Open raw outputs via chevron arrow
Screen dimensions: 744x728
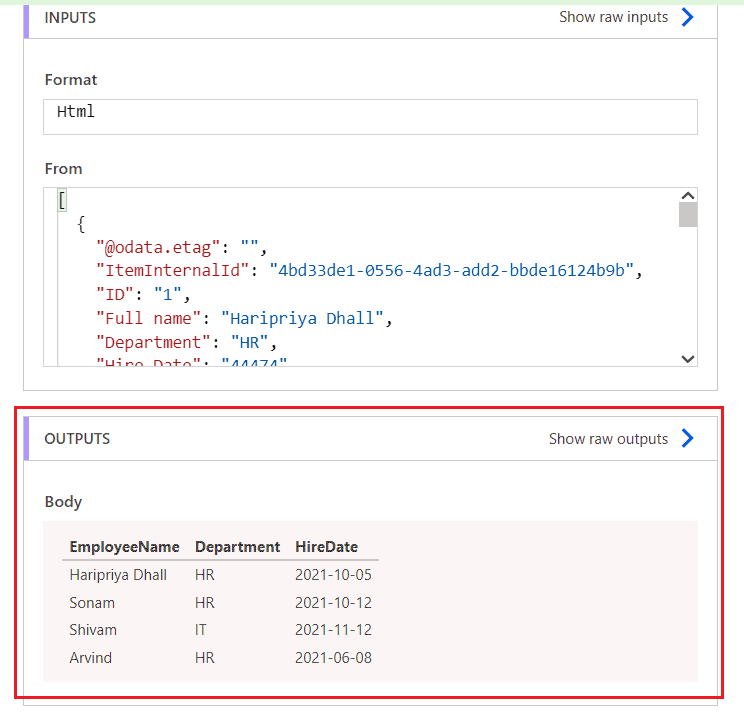tap(687, 438)
